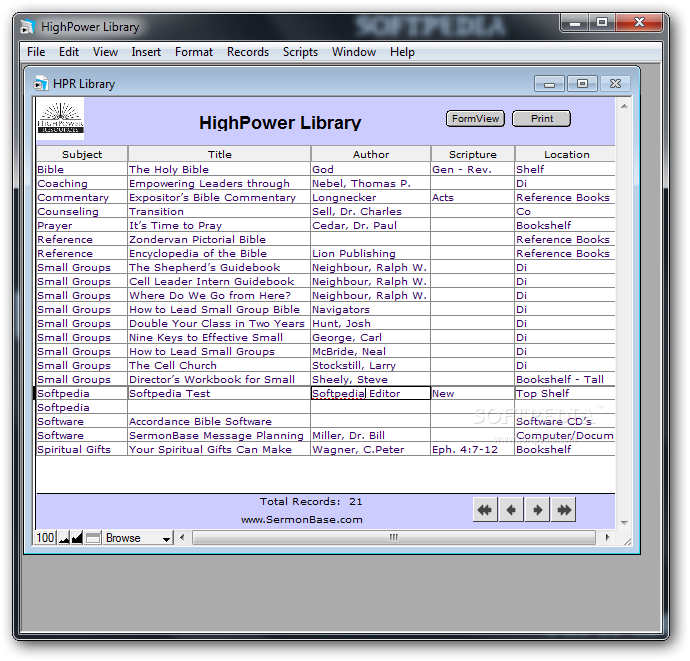Click the horizontal scrollbar thumb
This screenshot has width=690, height=661.
tap(394, 537)
